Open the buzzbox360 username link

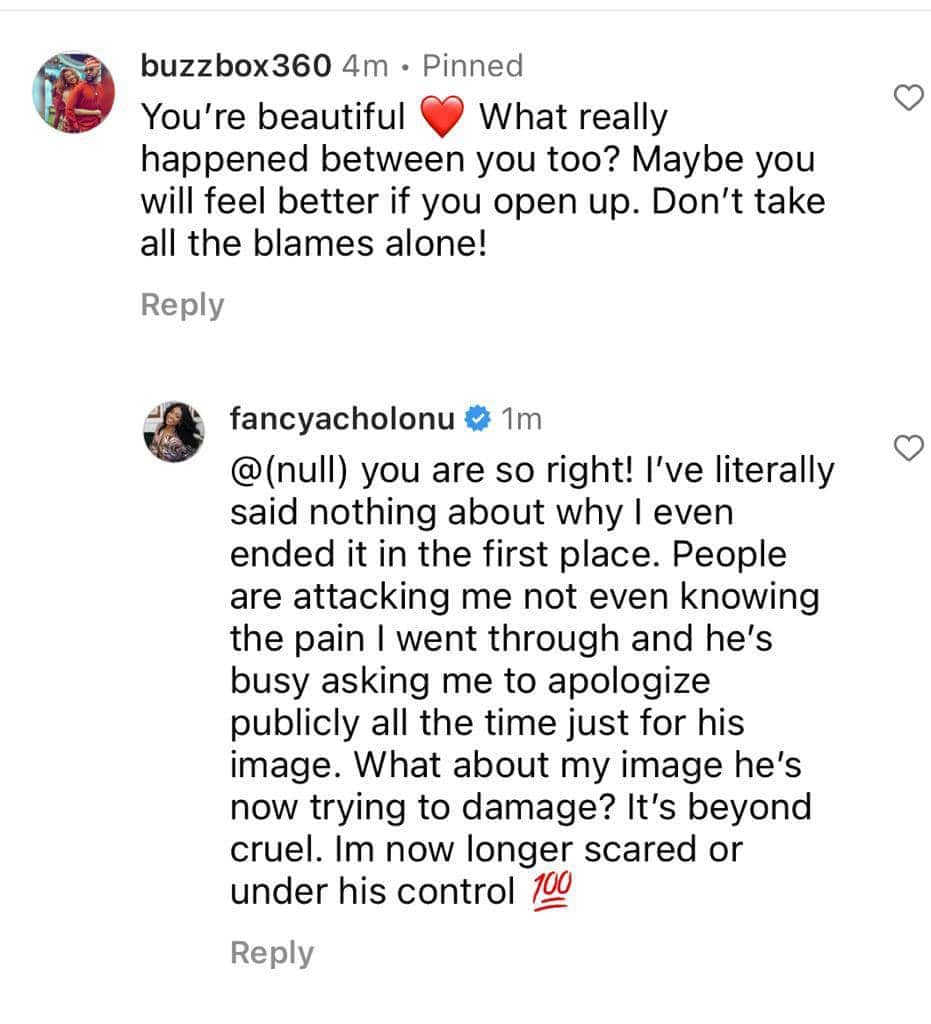[x=235, y=66]
